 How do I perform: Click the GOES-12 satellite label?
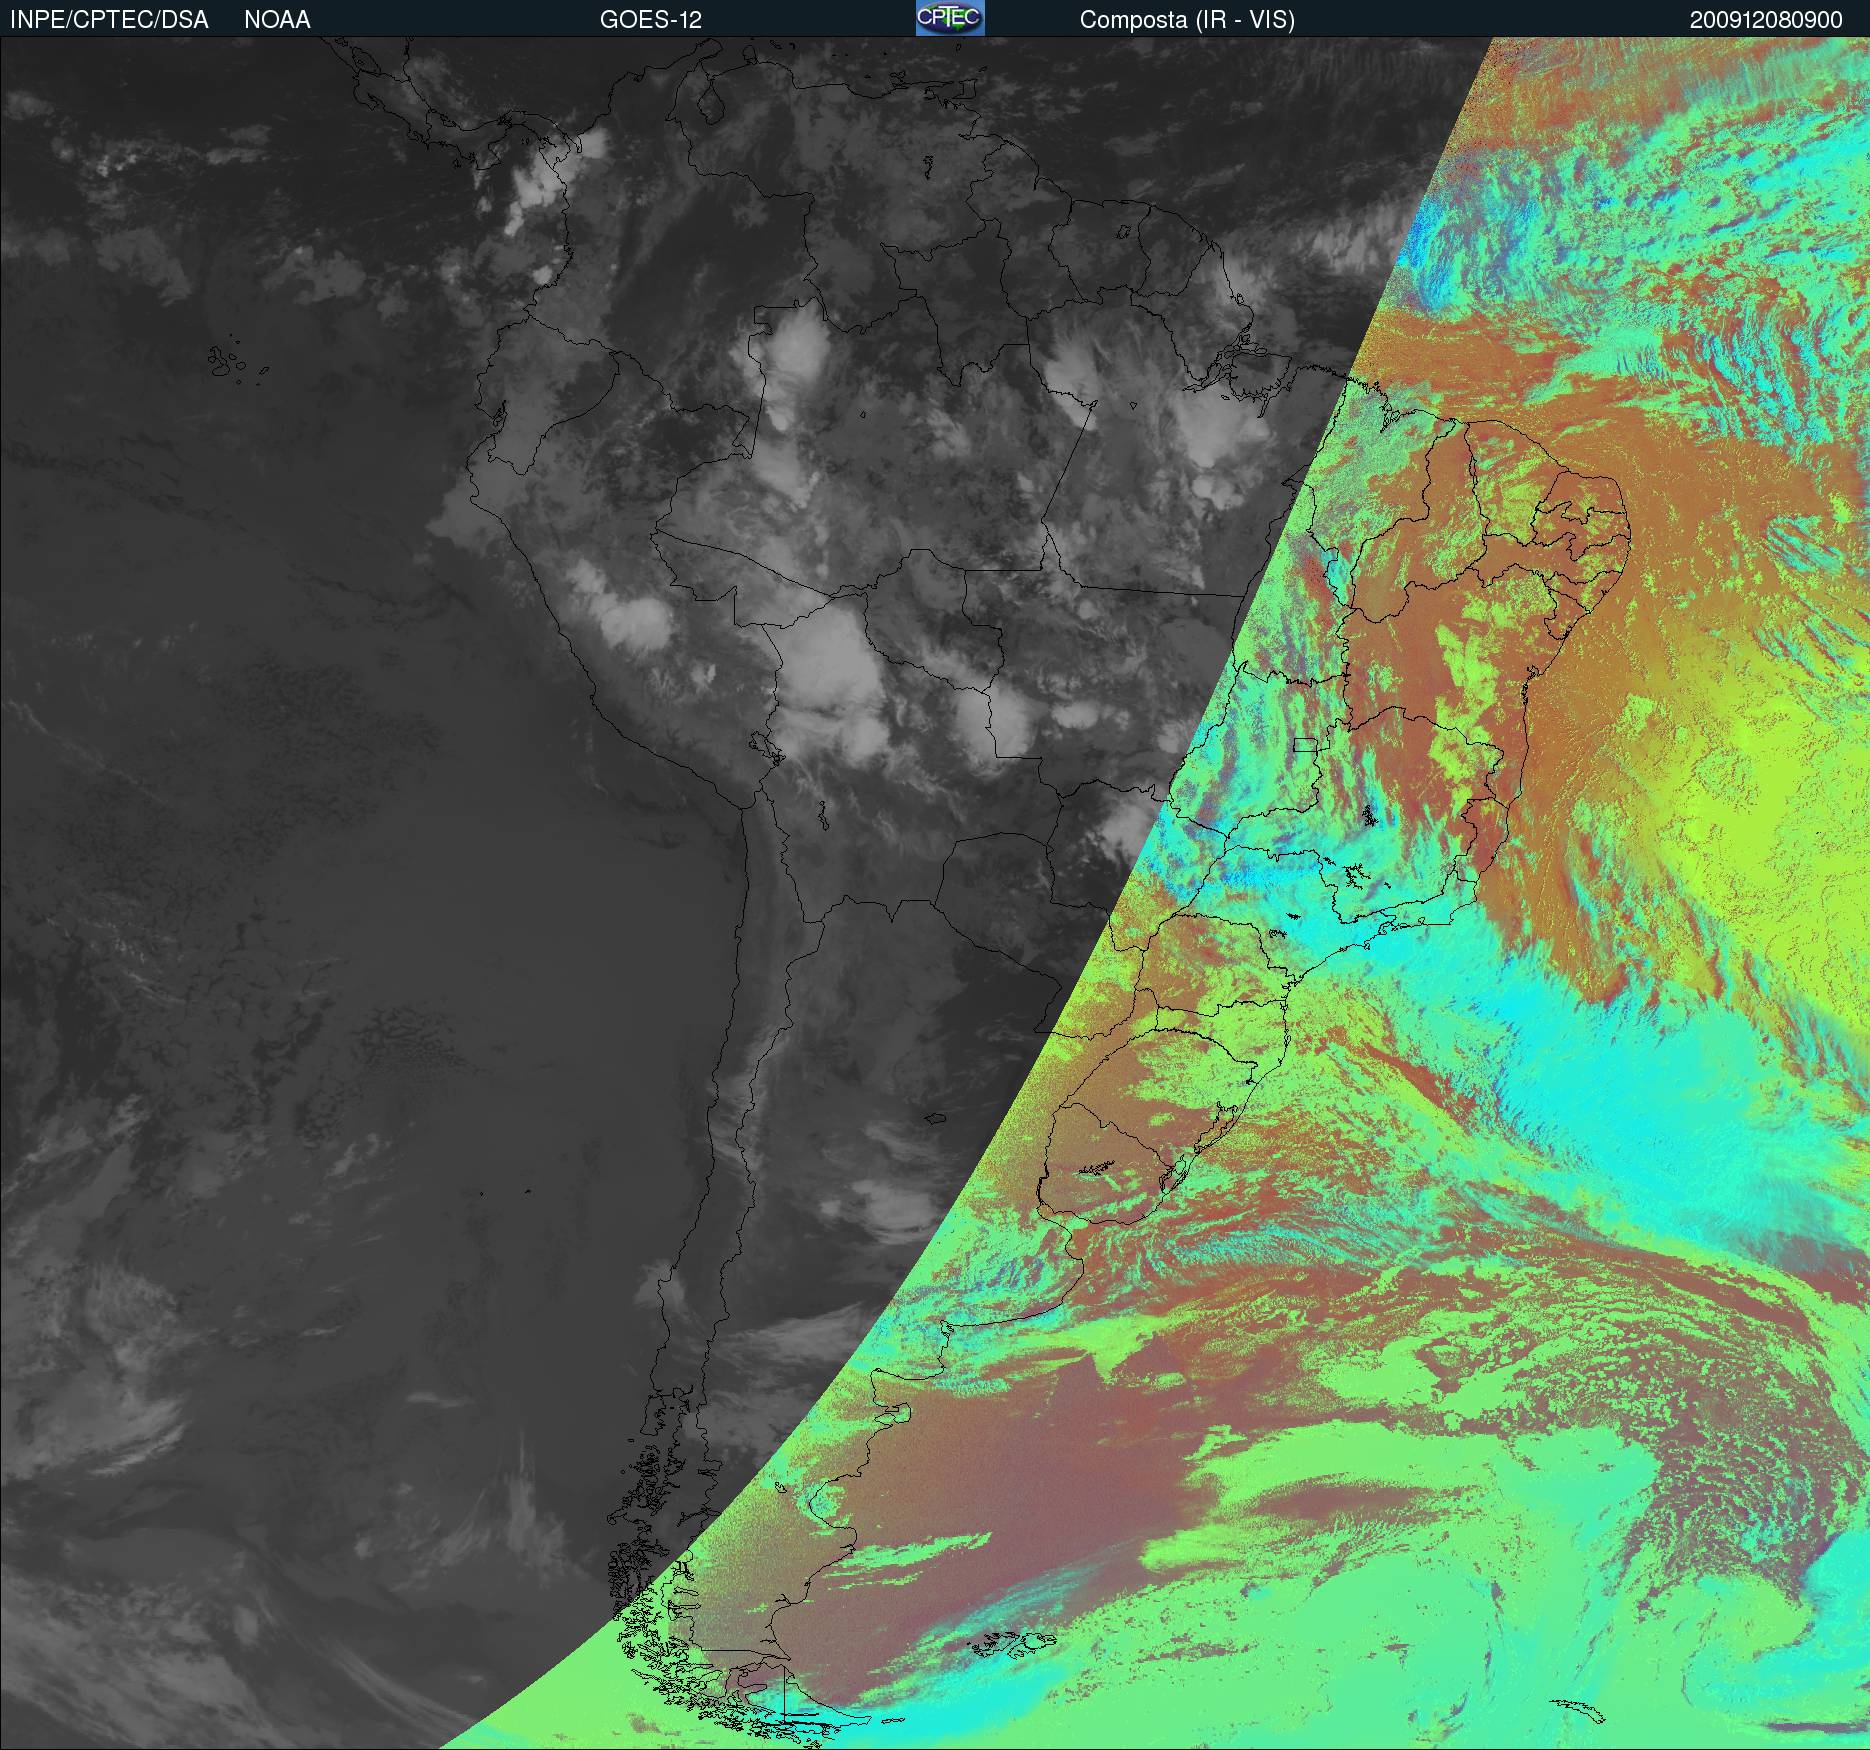[651, 20]
